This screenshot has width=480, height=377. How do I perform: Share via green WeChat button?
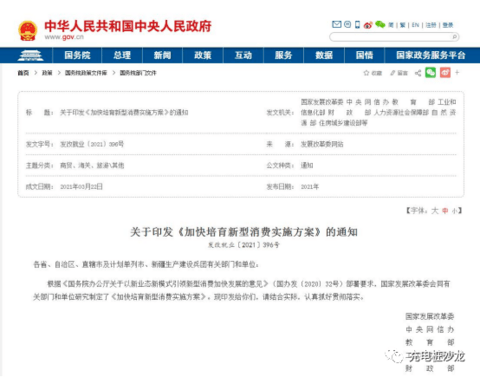[x=430, y=72]
